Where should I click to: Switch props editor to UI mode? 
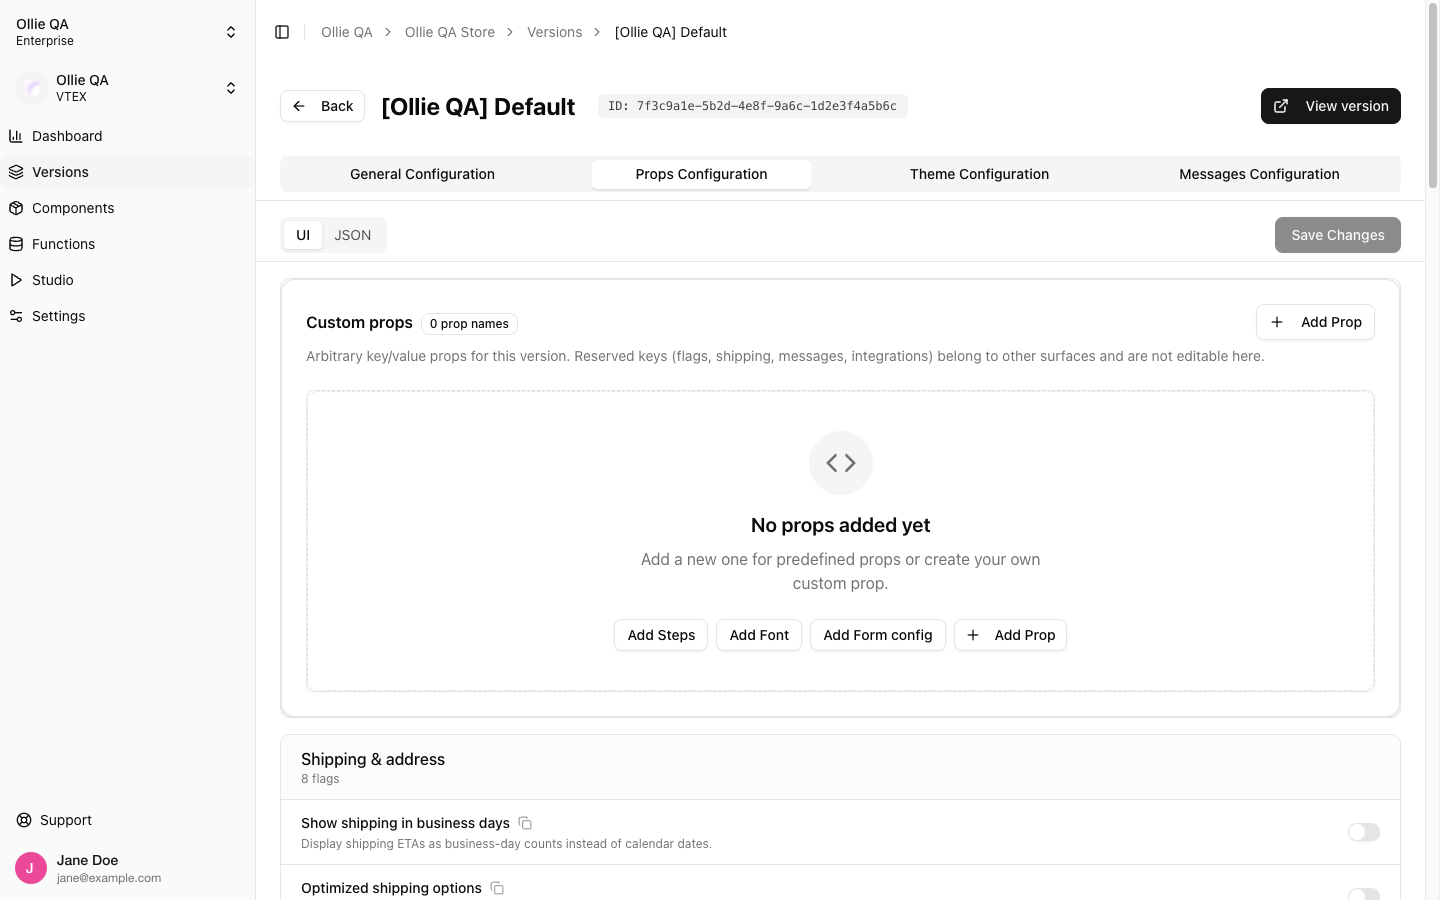(303, 235)
